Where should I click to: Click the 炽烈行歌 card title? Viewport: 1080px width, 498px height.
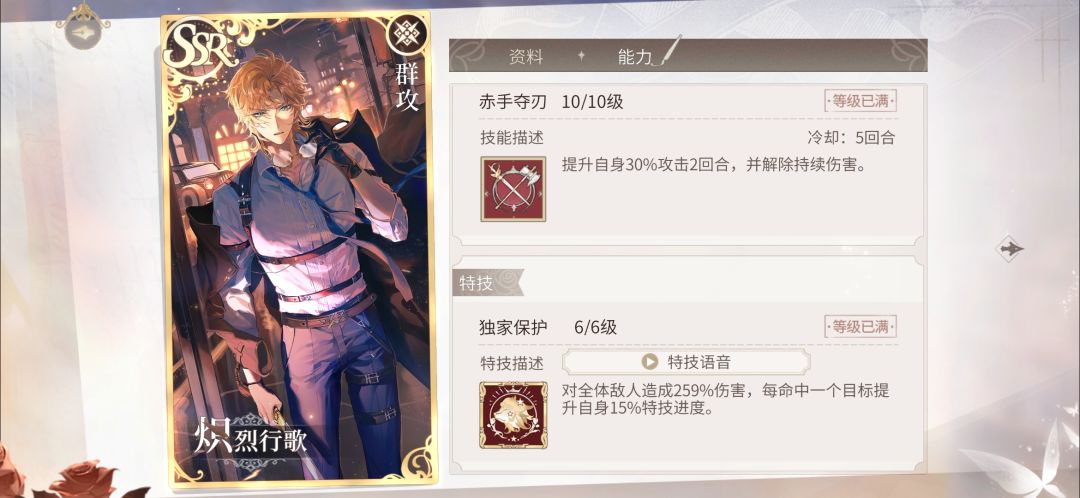coord(250,439)
